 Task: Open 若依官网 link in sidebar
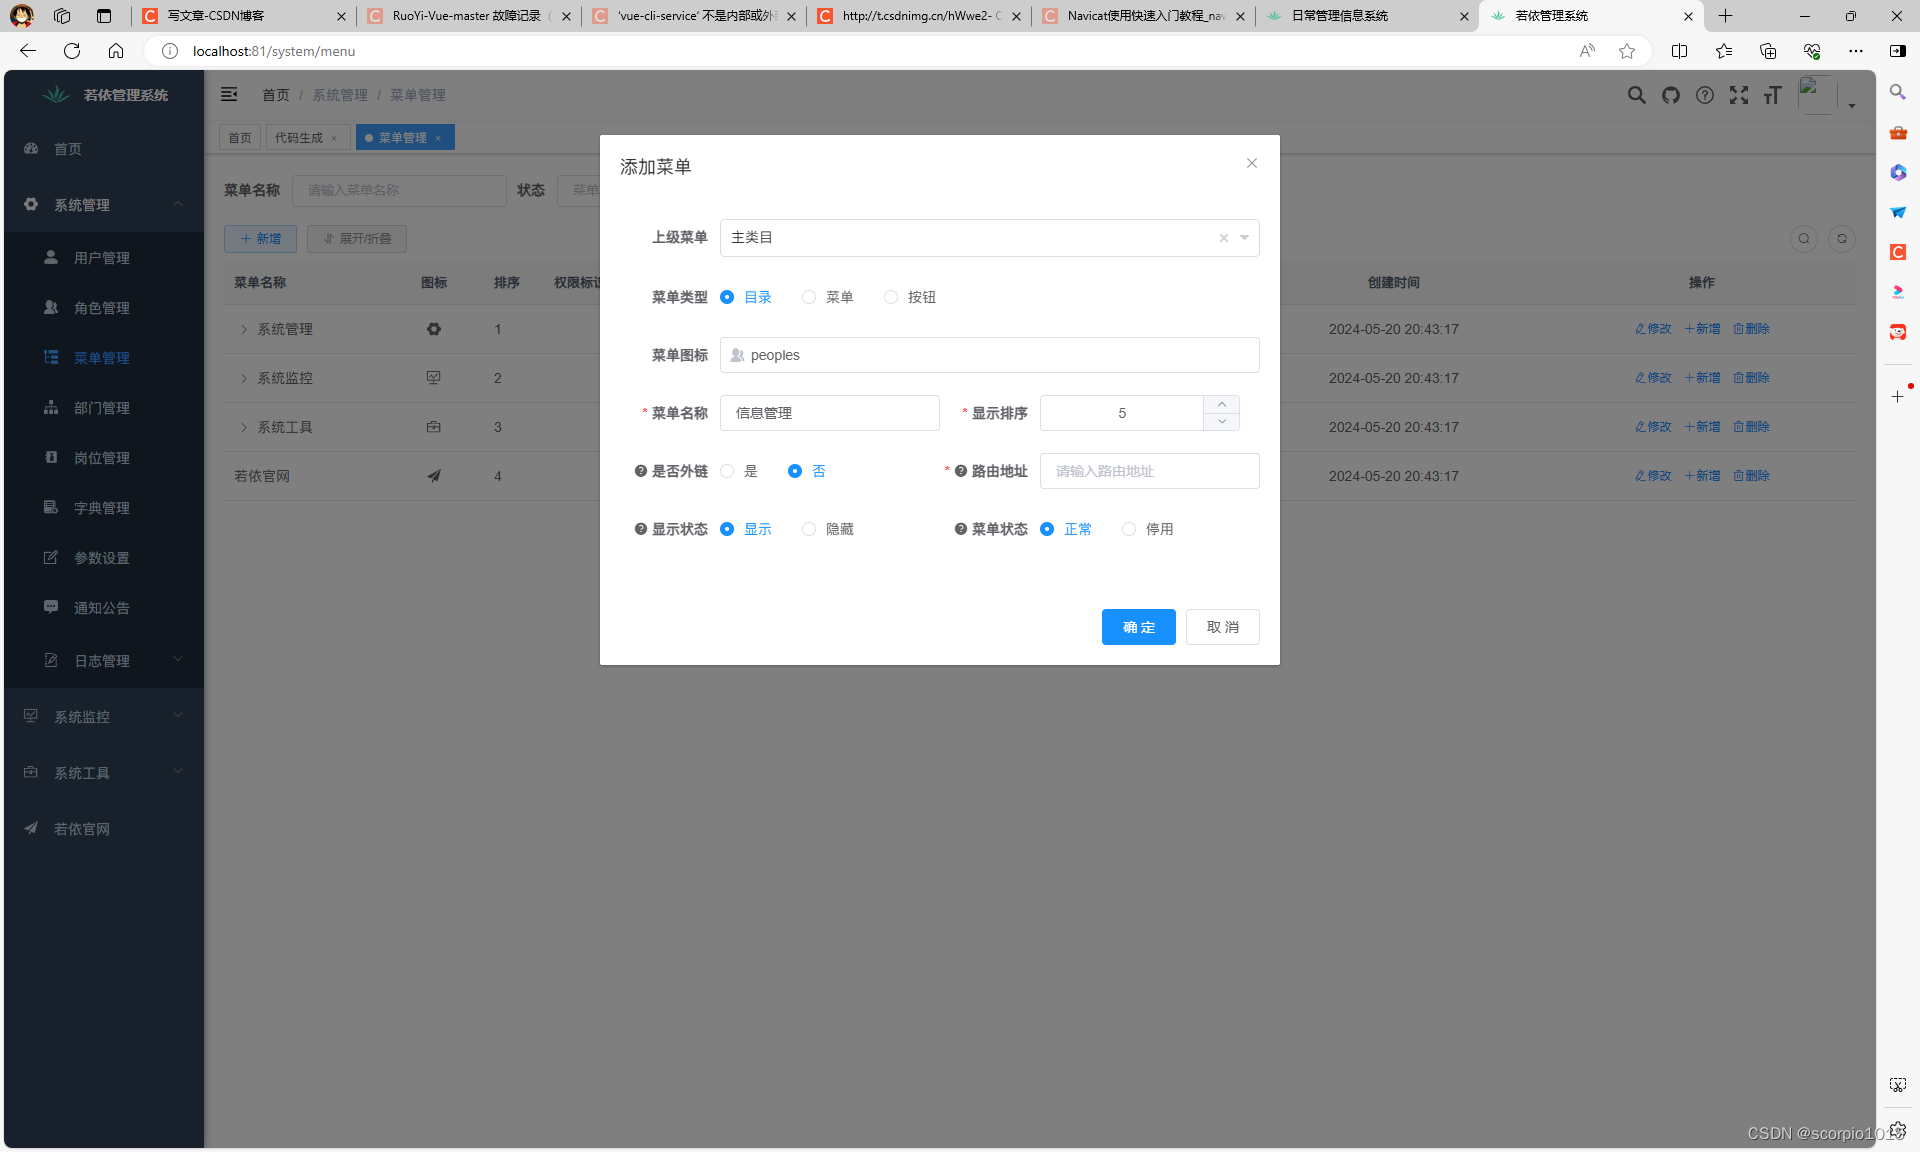click(104, 829)
